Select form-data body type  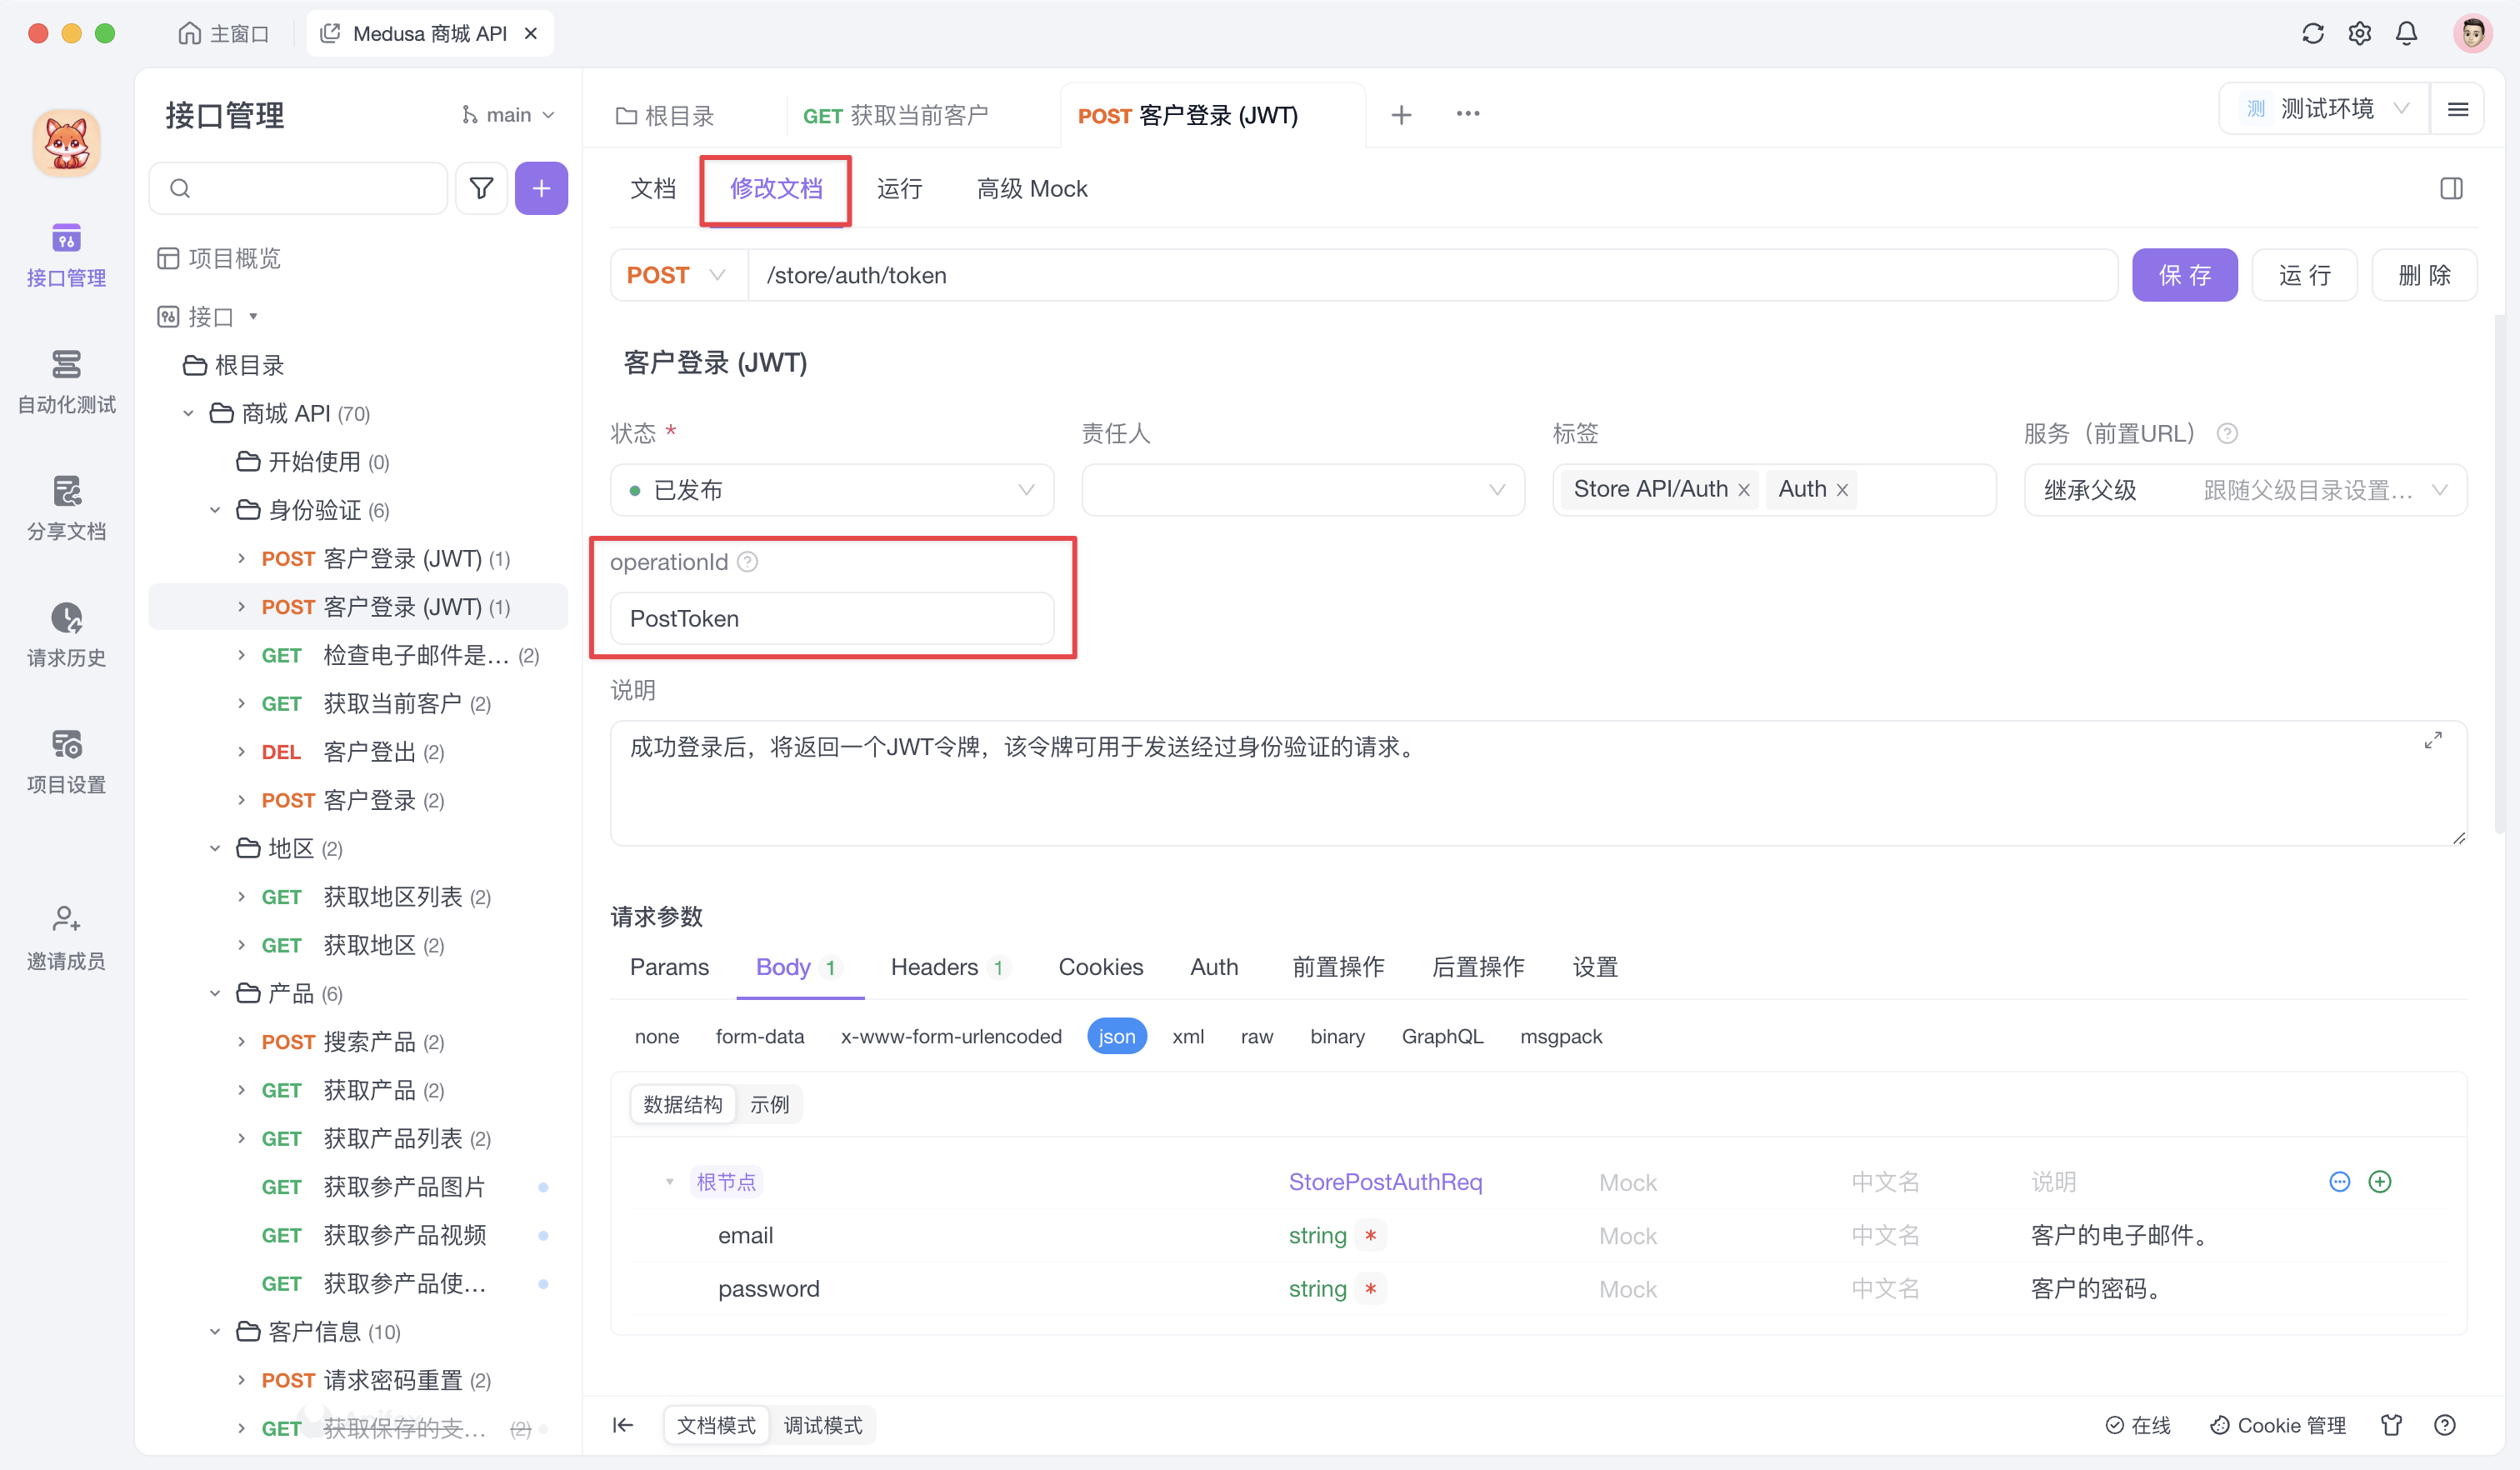click(759, 1036)
